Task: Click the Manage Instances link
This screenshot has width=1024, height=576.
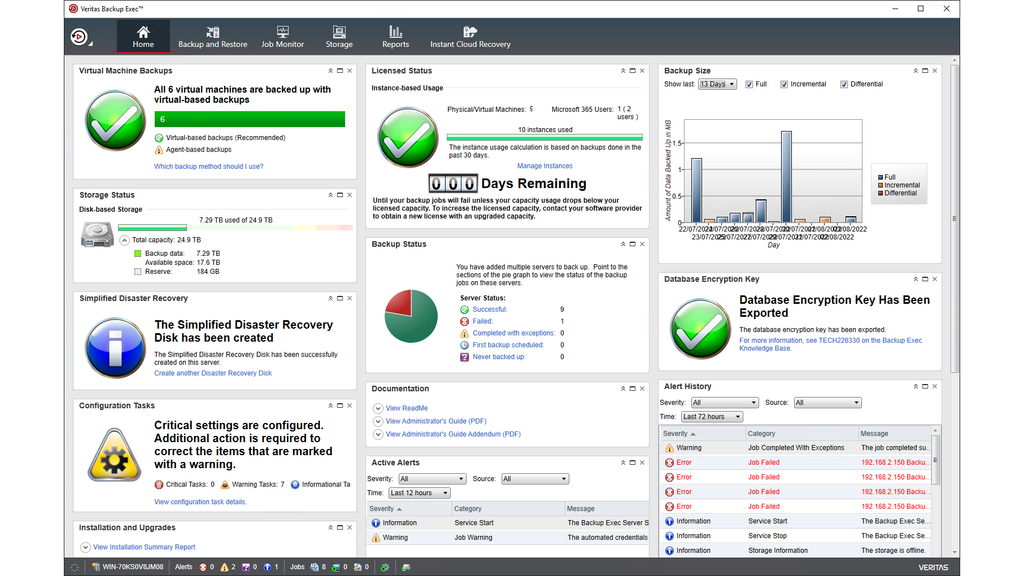Action: click(545, 165)
